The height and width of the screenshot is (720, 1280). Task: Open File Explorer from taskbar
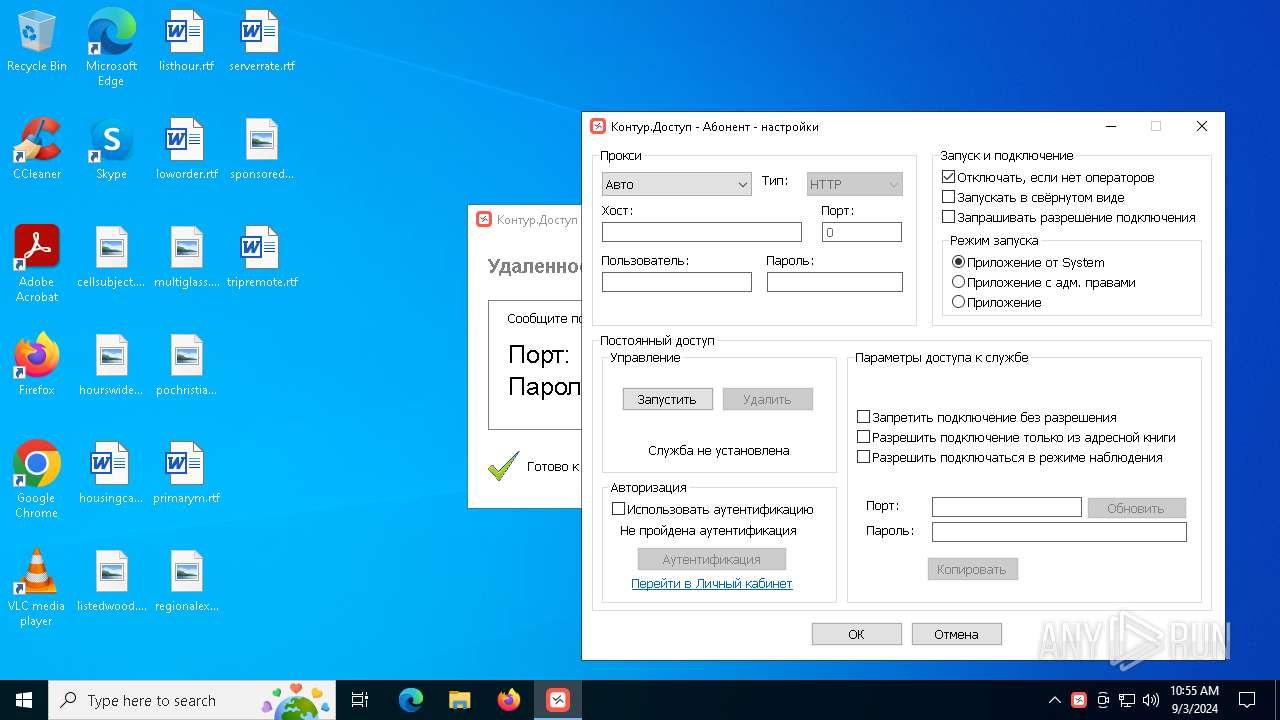tap(459, 700)
